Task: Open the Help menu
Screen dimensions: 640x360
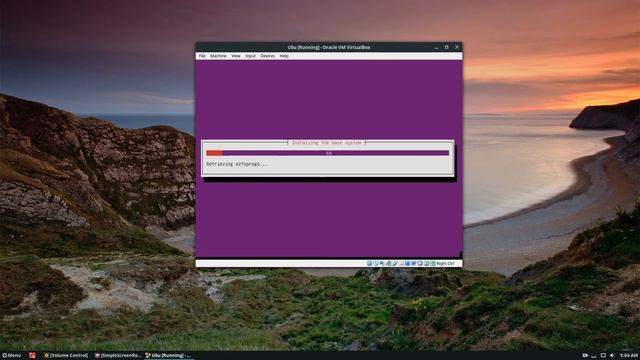Action: [x=284, y=56]
